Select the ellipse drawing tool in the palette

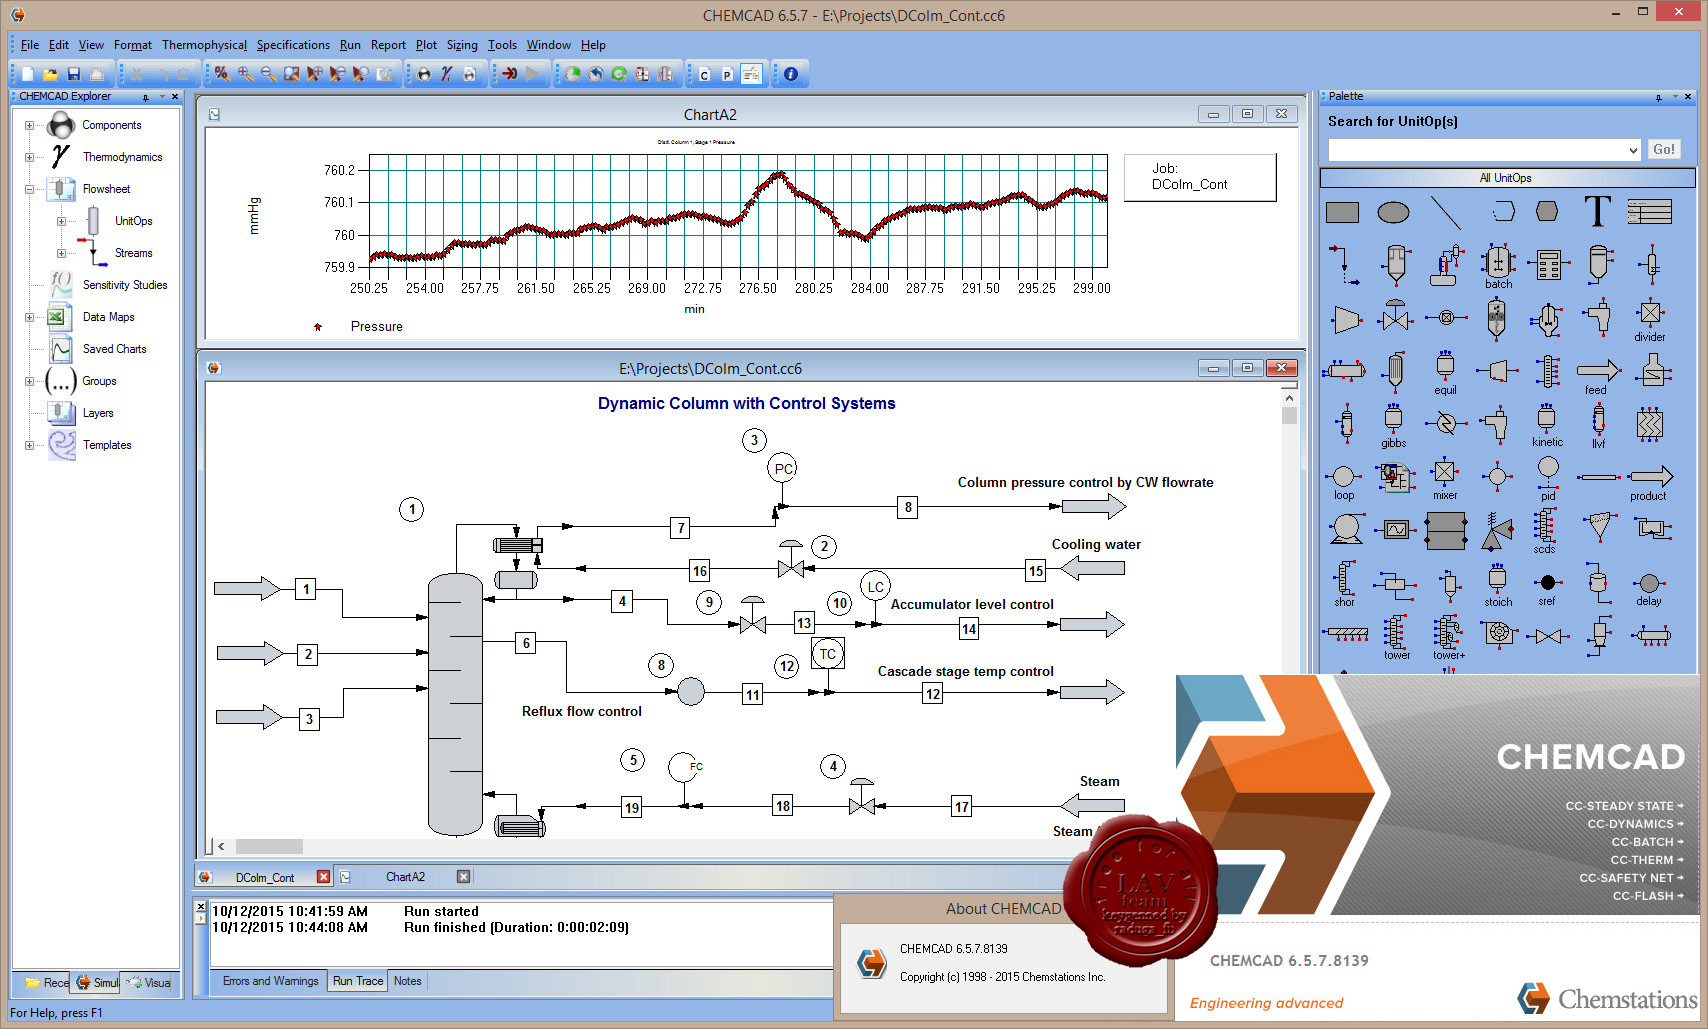tap(1393, 212)
